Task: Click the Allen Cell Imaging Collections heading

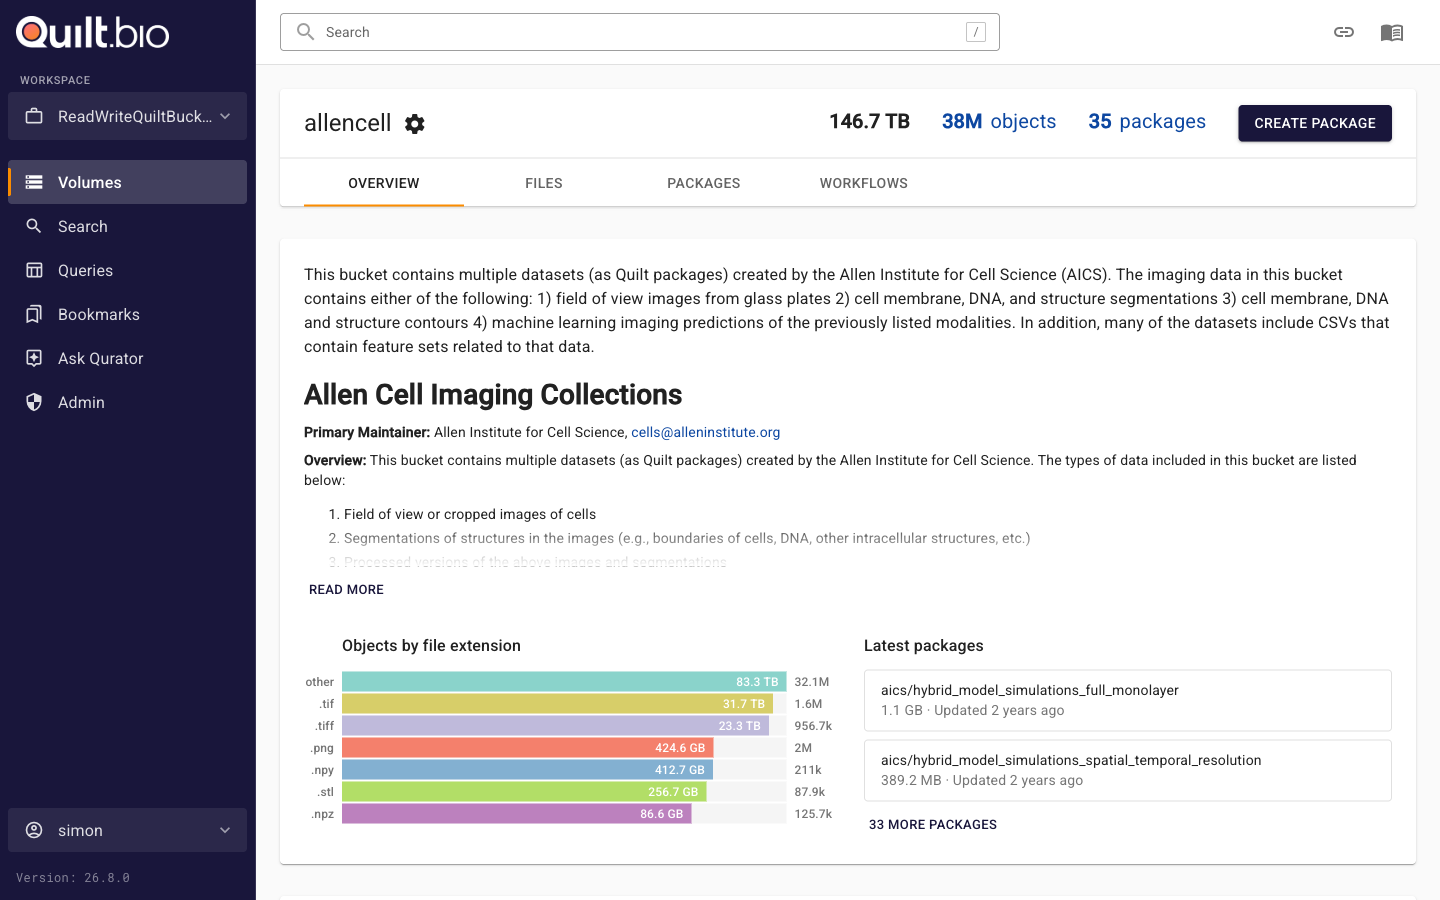Action: (493, 395)
